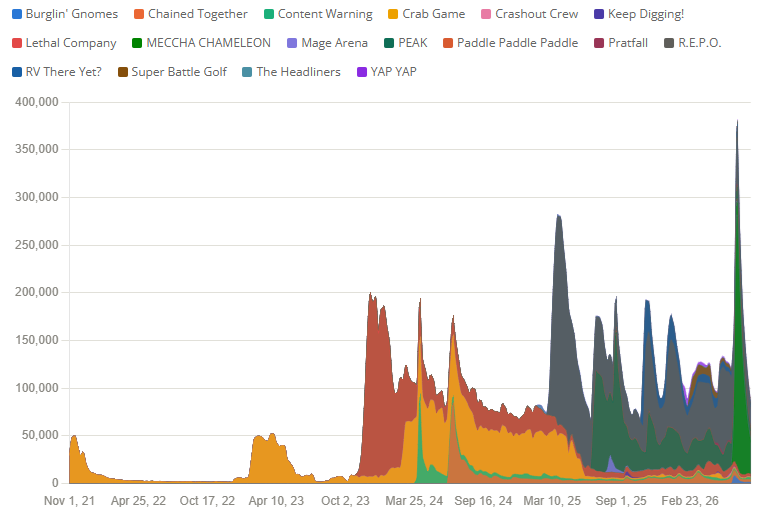Click the PEAK dark green legend swatch

coord(389,43)
